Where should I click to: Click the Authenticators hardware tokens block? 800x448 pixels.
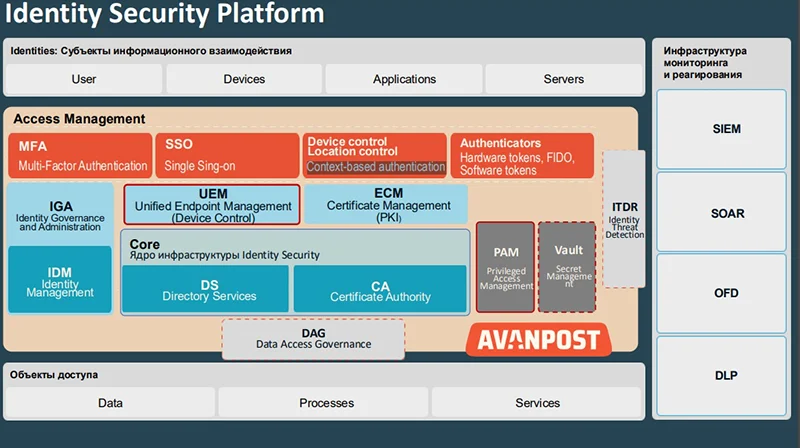(x=522, y=156)
